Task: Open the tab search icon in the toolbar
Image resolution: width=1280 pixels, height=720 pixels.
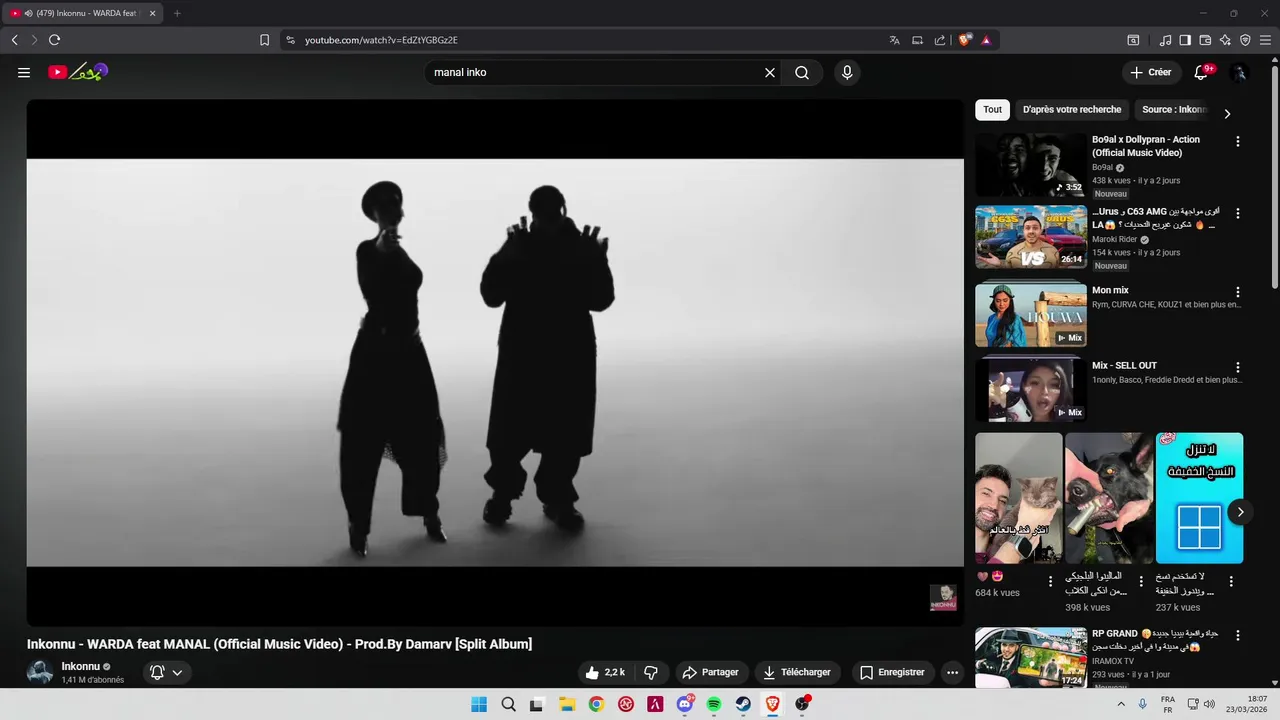Action: 1133,40
